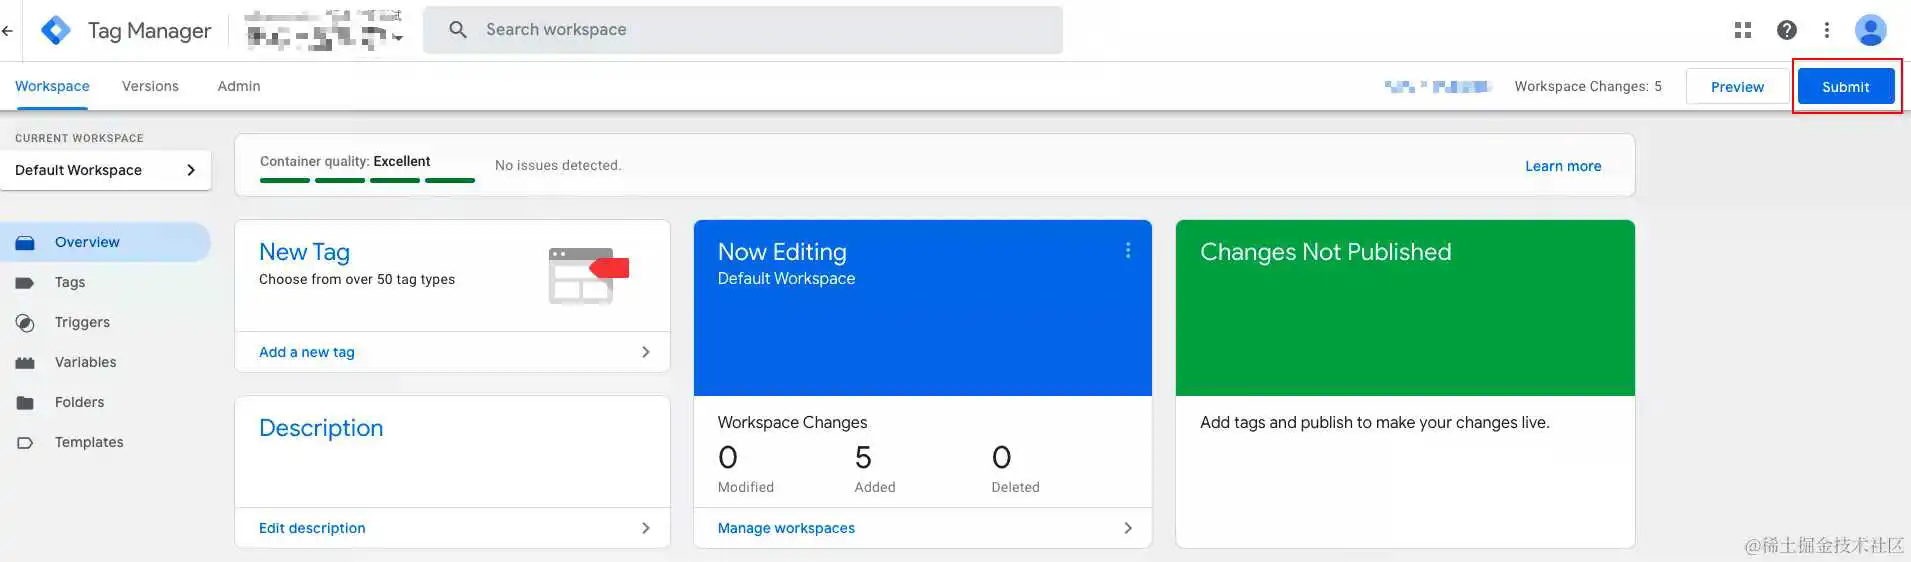Click the chevron next to Manage workspaces

point(1128,528)
